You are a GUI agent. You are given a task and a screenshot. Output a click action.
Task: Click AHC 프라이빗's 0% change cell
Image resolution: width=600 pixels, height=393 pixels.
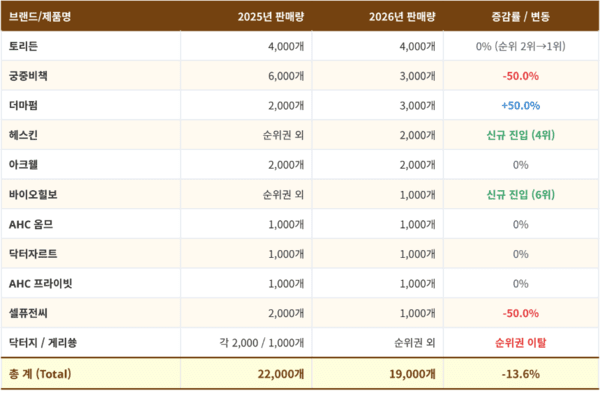click(x=521, y=284)
